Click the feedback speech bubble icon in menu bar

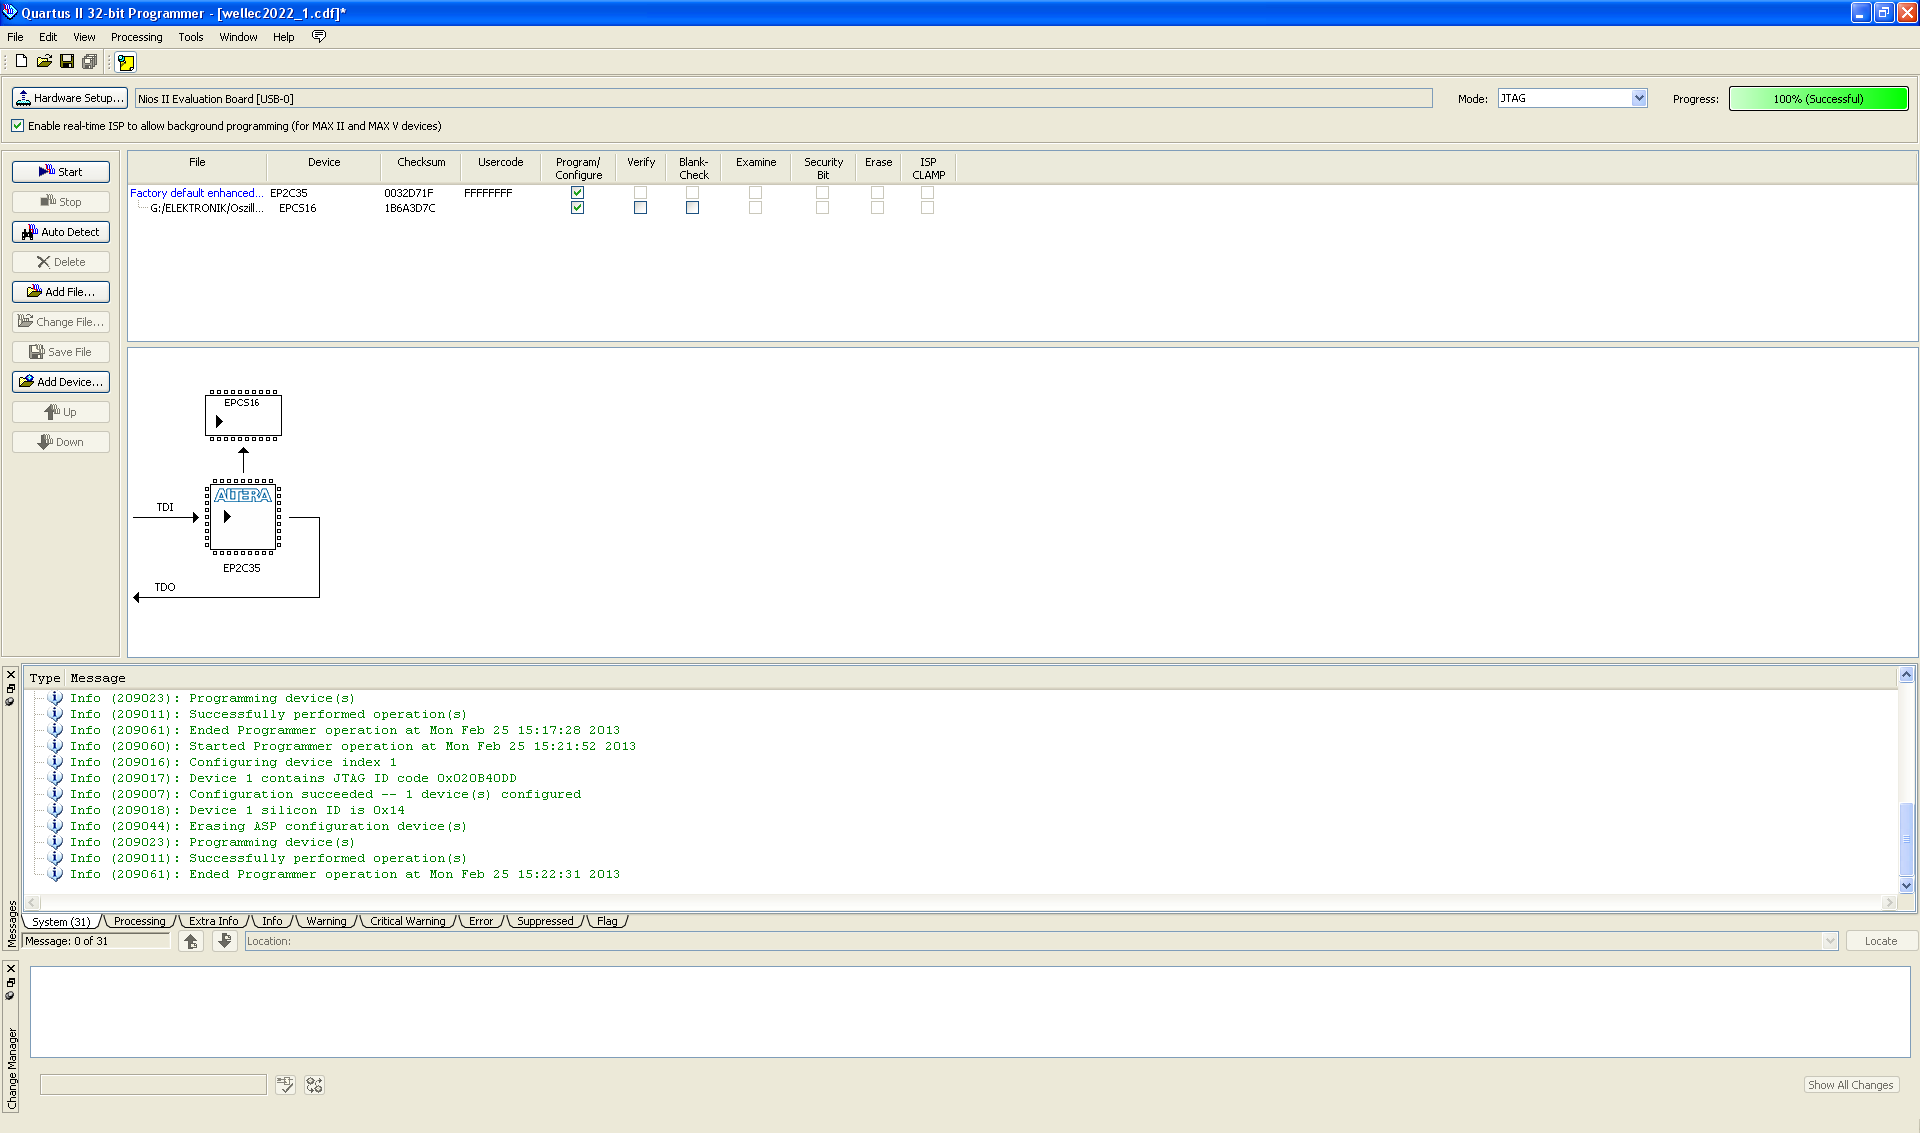click(x=319, y=36)
